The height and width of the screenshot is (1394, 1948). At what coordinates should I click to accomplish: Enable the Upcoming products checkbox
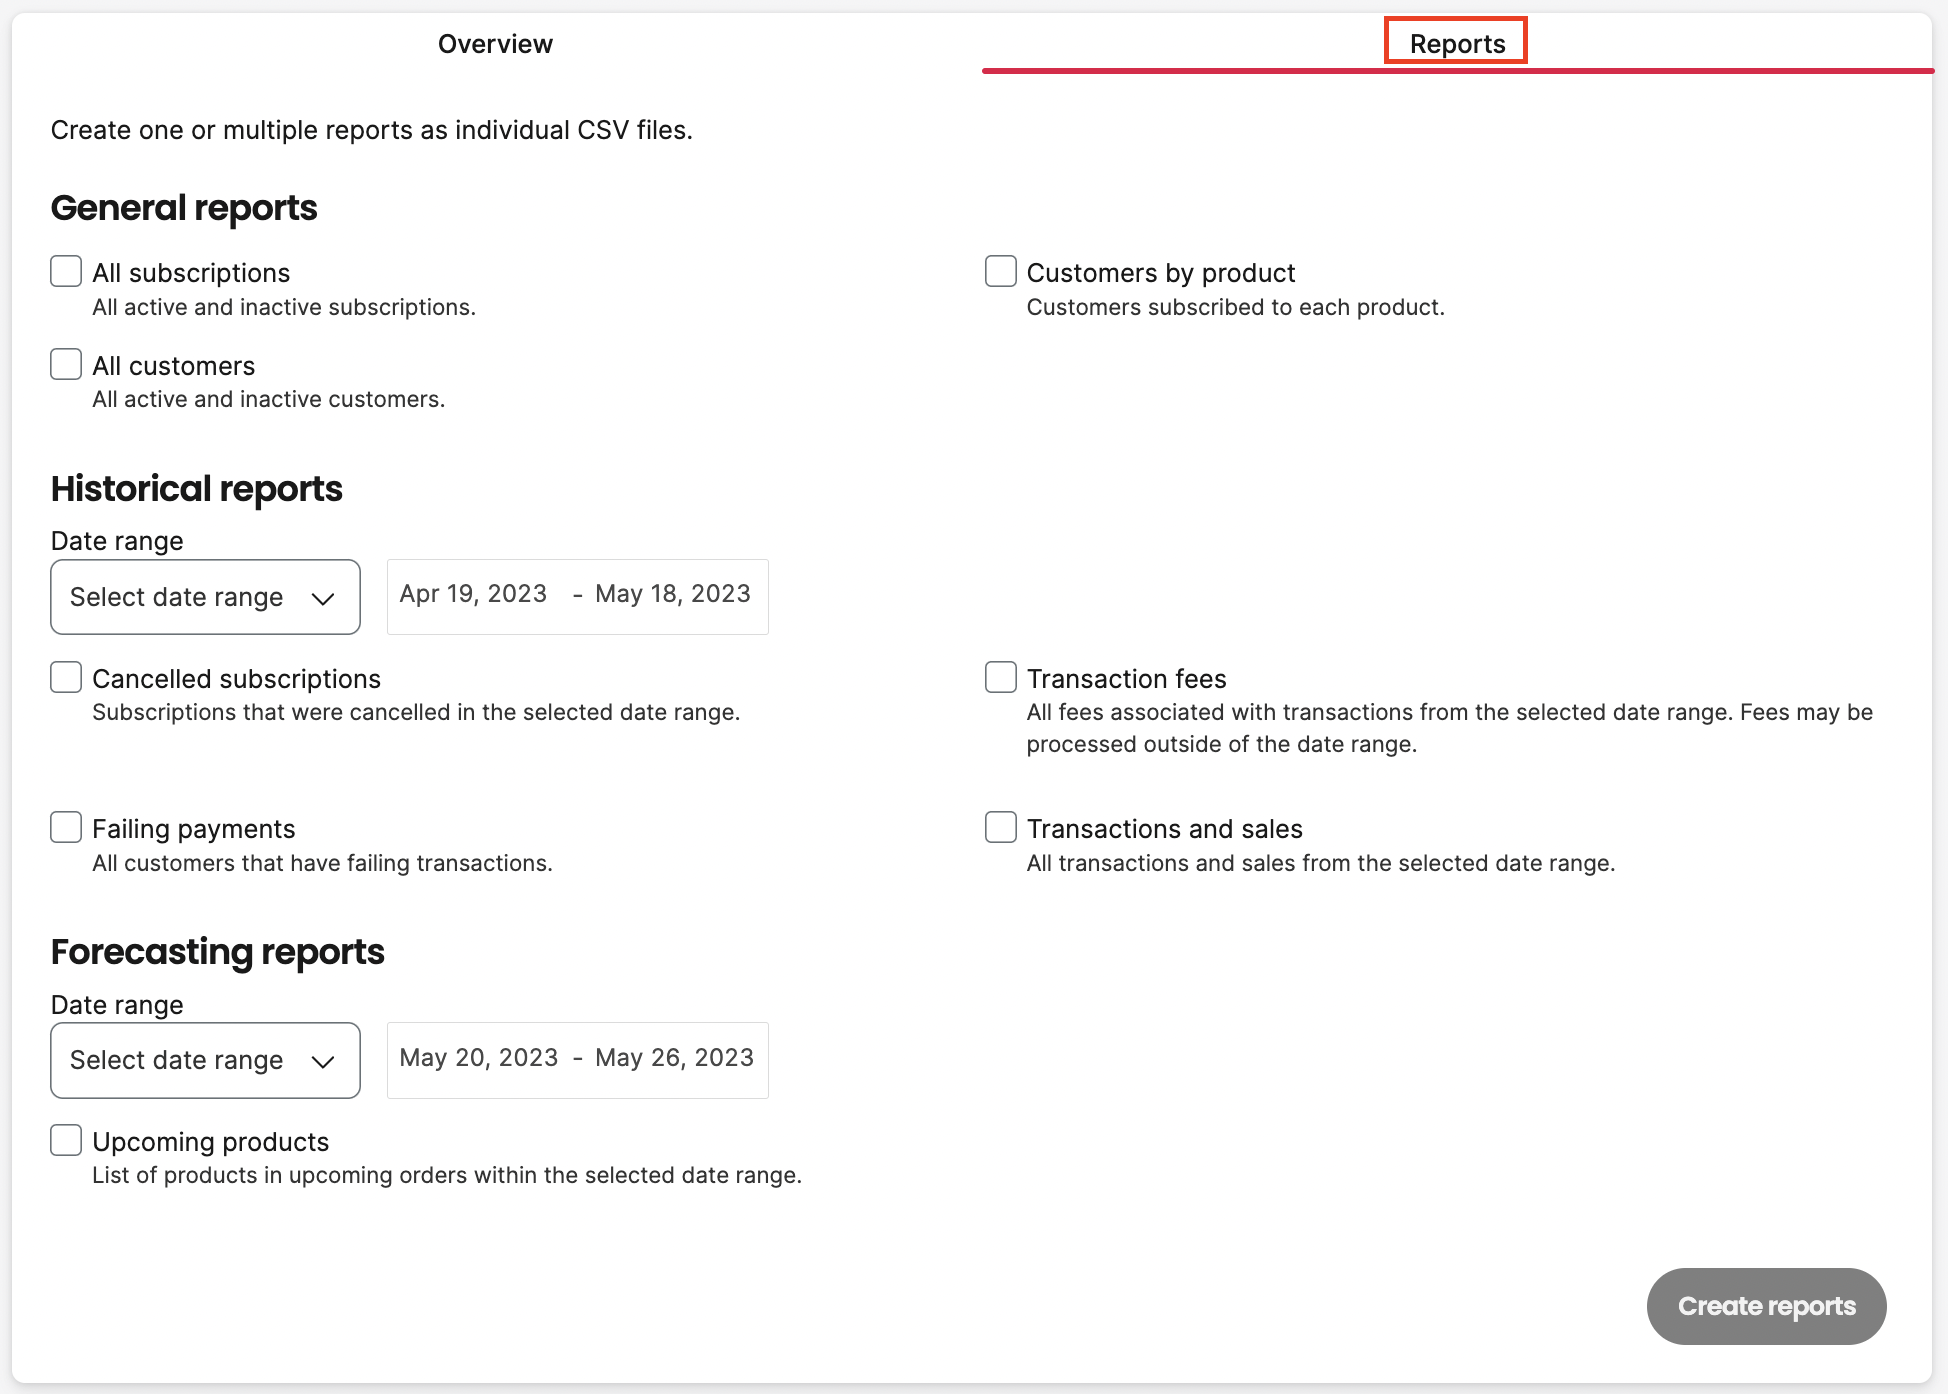point(66,1141)
